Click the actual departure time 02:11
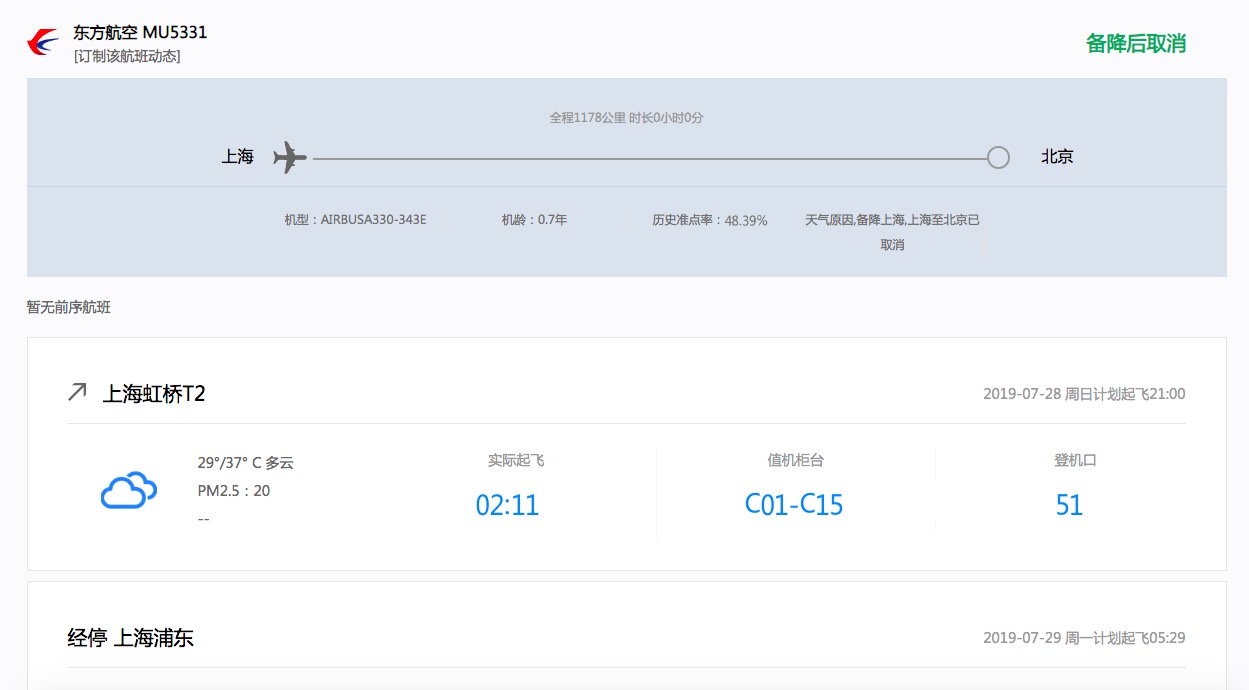 507,506
